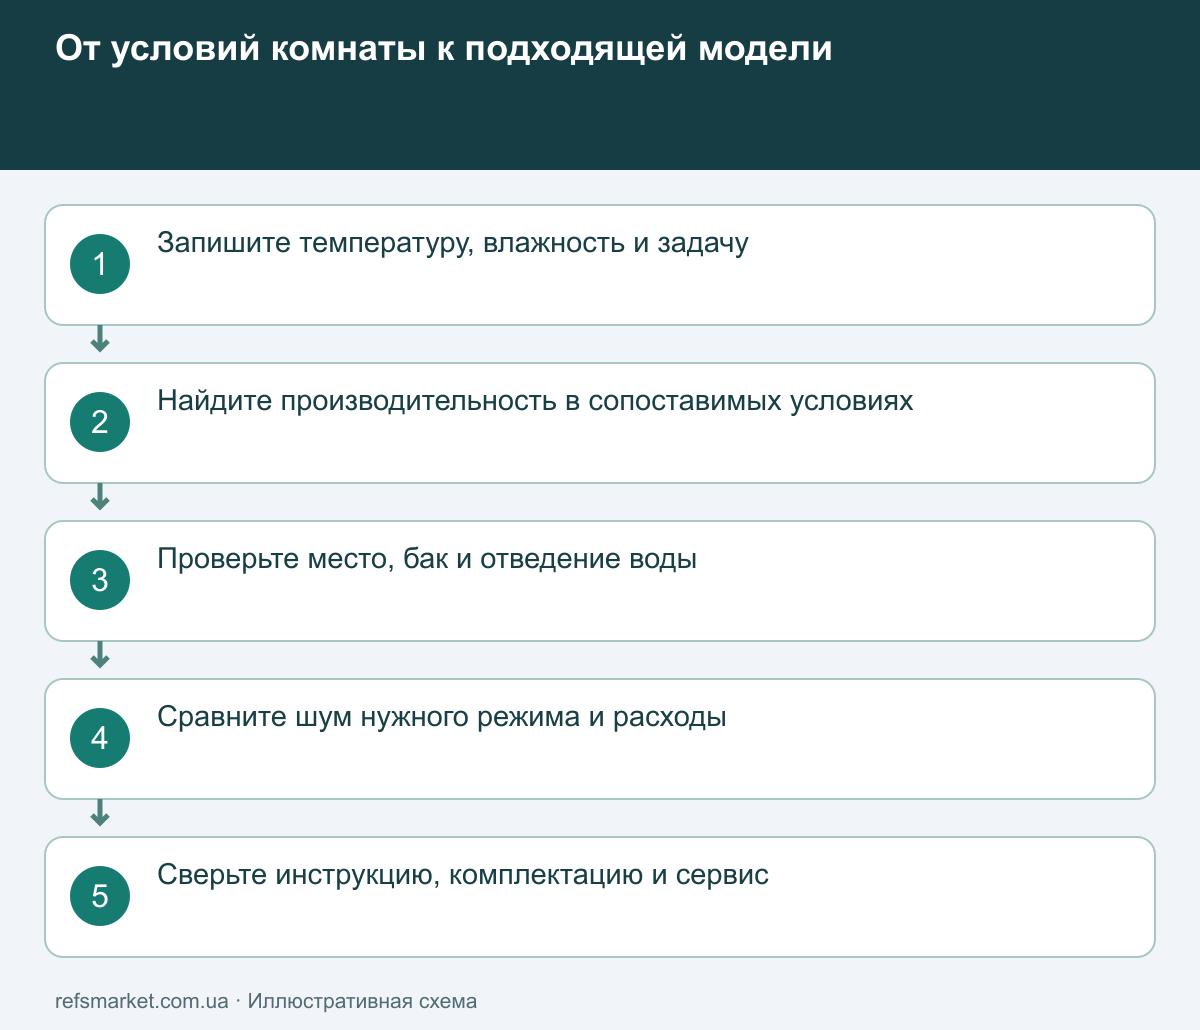Screen dimensions: 1200x1030
Task: Click the heading 'От условий комнаты к подходящей модели'
Action: (x=444, y=49)
